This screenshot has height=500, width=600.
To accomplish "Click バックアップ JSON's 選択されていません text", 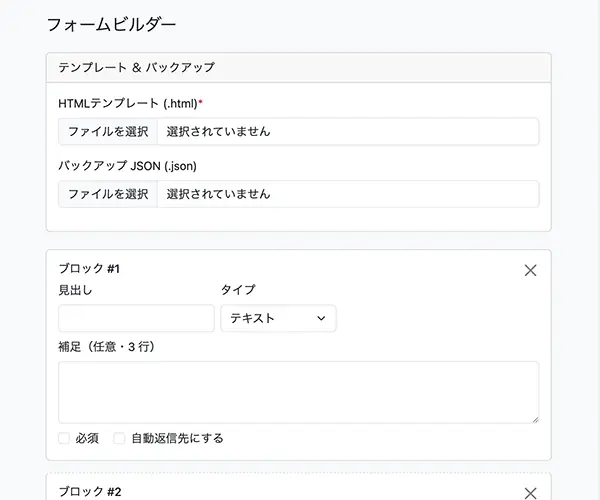I will (218, 194).
